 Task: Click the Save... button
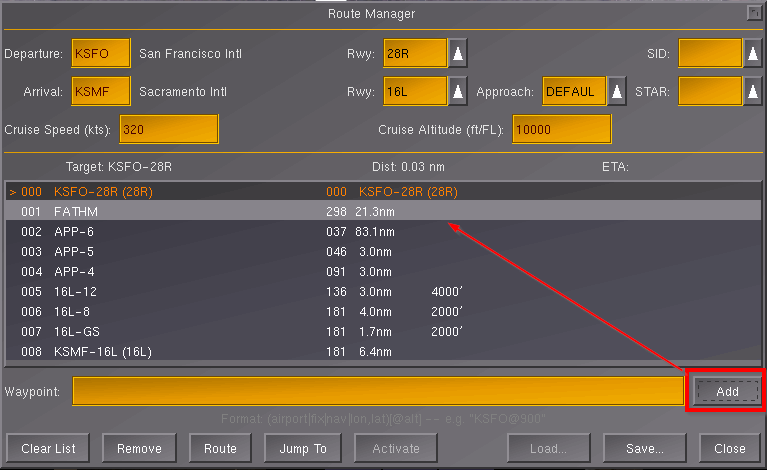638,448
